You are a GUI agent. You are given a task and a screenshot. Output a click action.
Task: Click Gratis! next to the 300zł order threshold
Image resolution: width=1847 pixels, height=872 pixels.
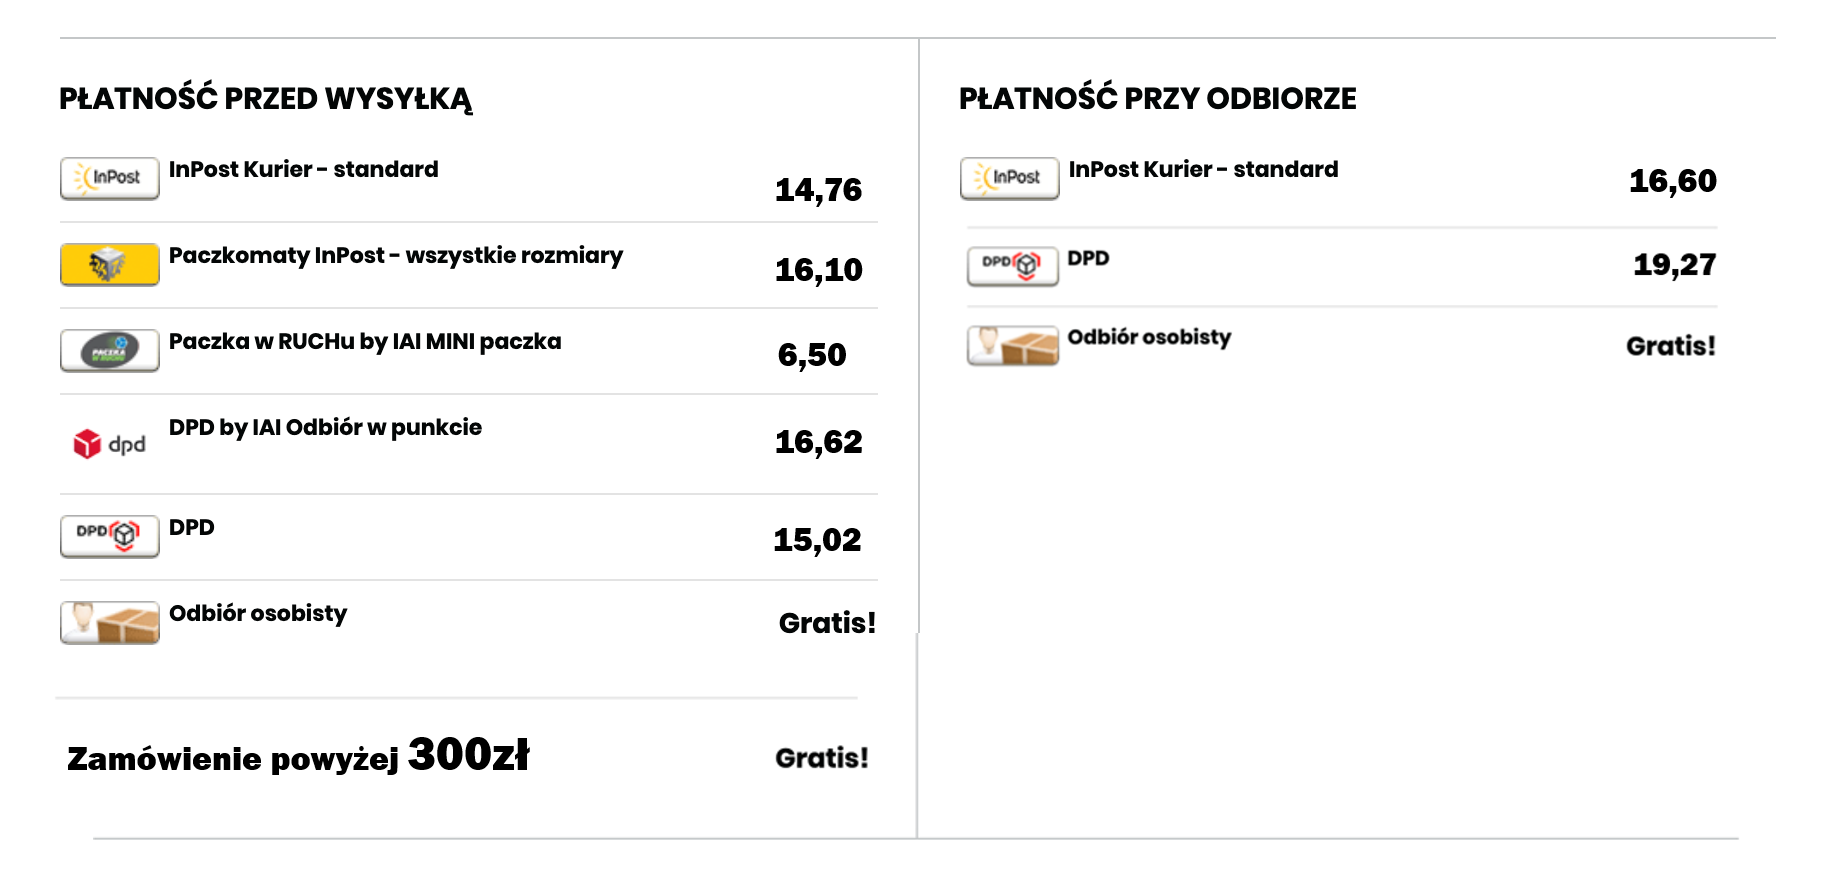point(822,758)
